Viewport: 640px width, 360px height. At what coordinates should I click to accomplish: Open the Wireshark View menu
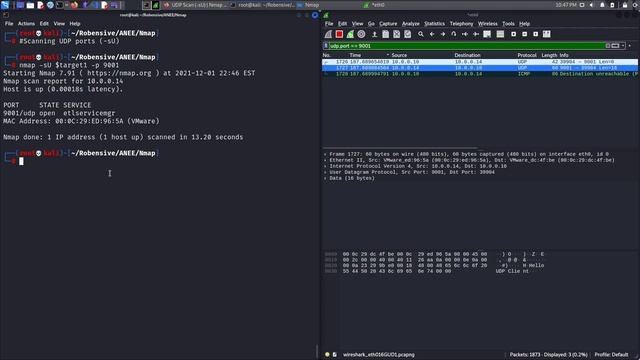(x=358, y=24)
